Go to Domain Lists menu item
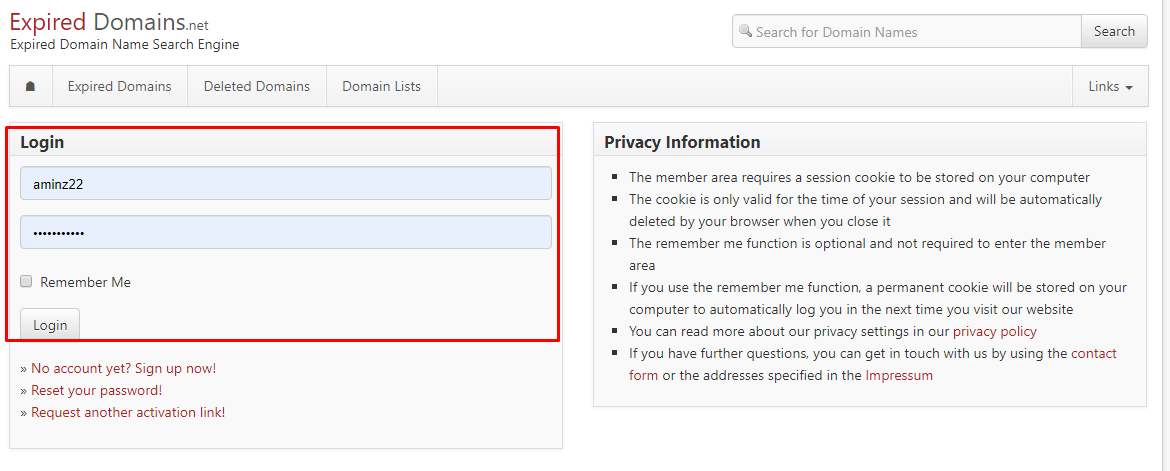The image size is (1170, 471). [x=381, y=86]
